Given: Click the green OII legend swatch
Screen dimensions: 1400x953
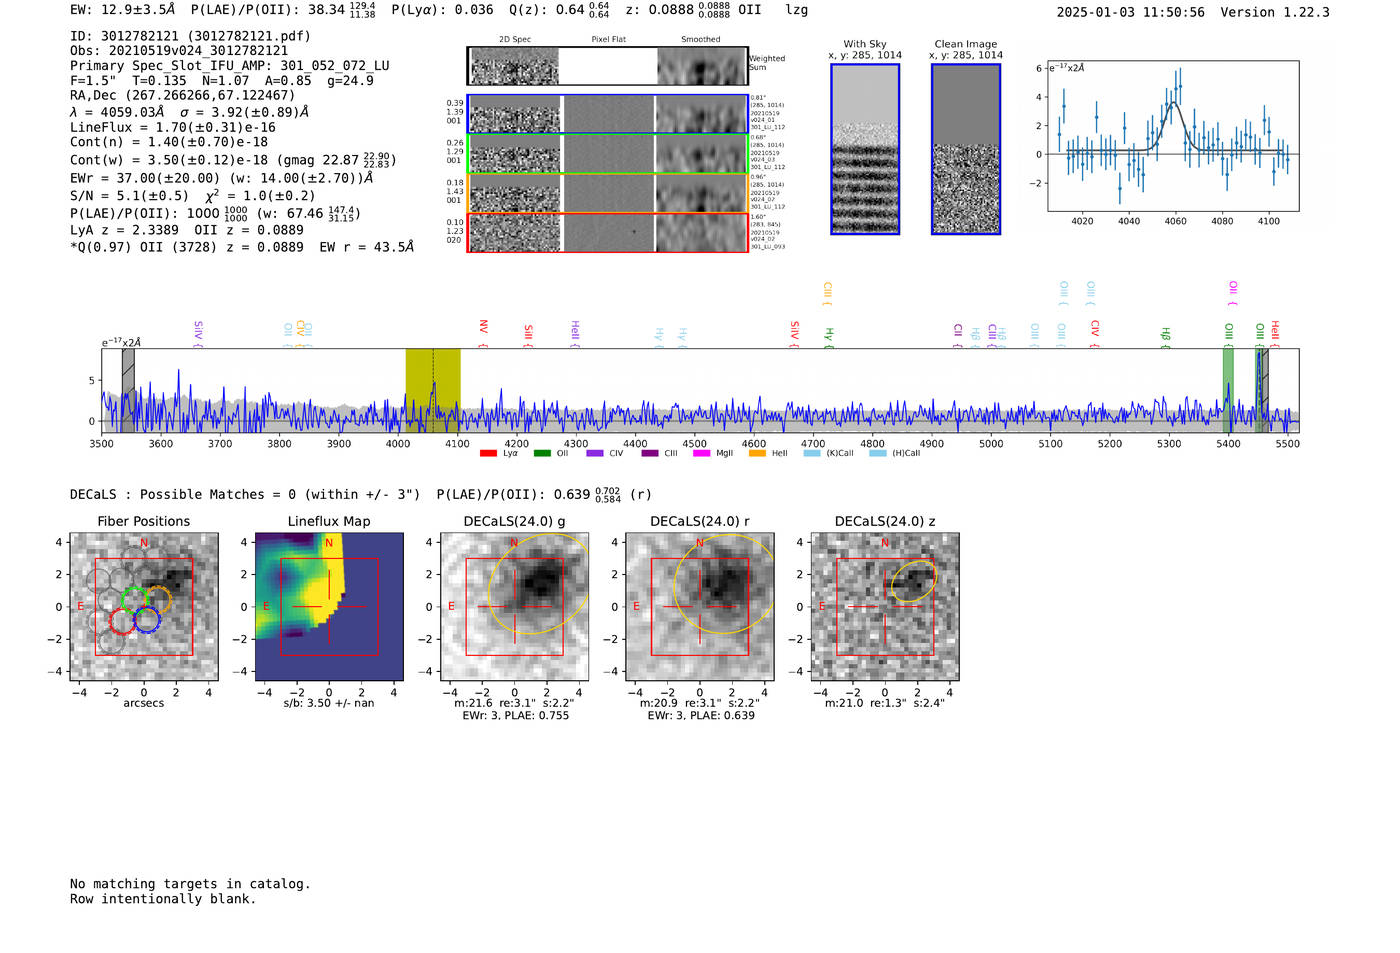Looking at the screenshot, I should [542, 453].
